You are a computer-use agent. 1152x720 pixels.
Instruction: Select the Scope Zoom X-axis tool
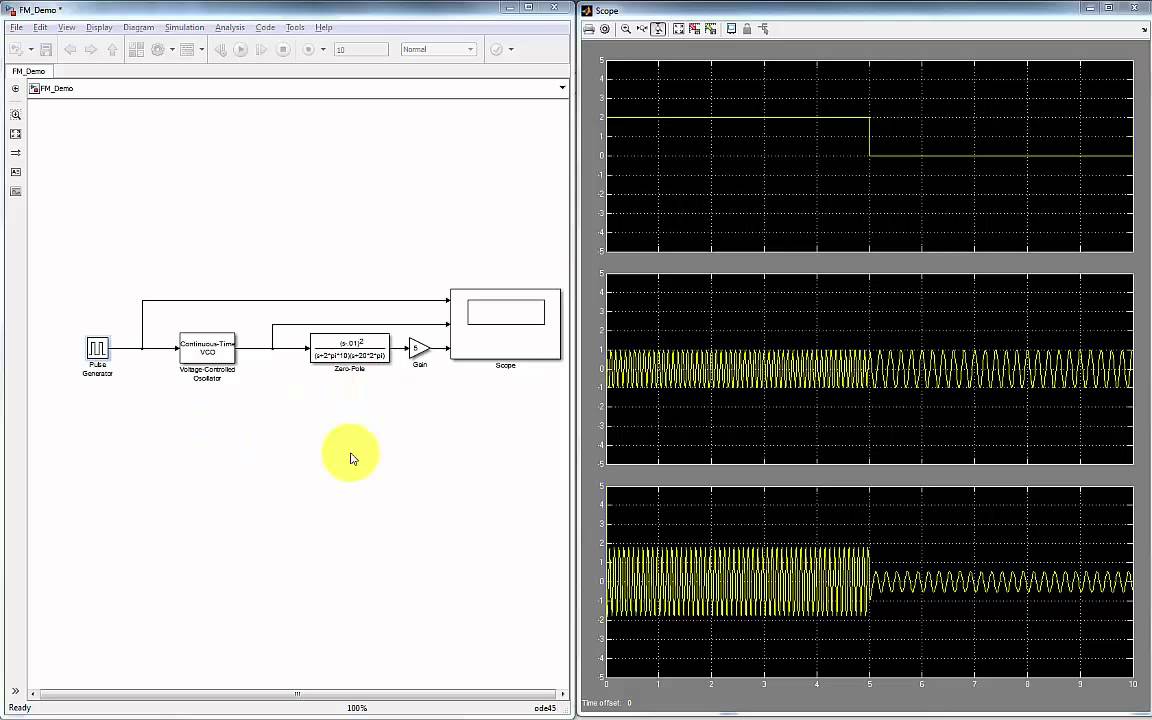[642, 29]
